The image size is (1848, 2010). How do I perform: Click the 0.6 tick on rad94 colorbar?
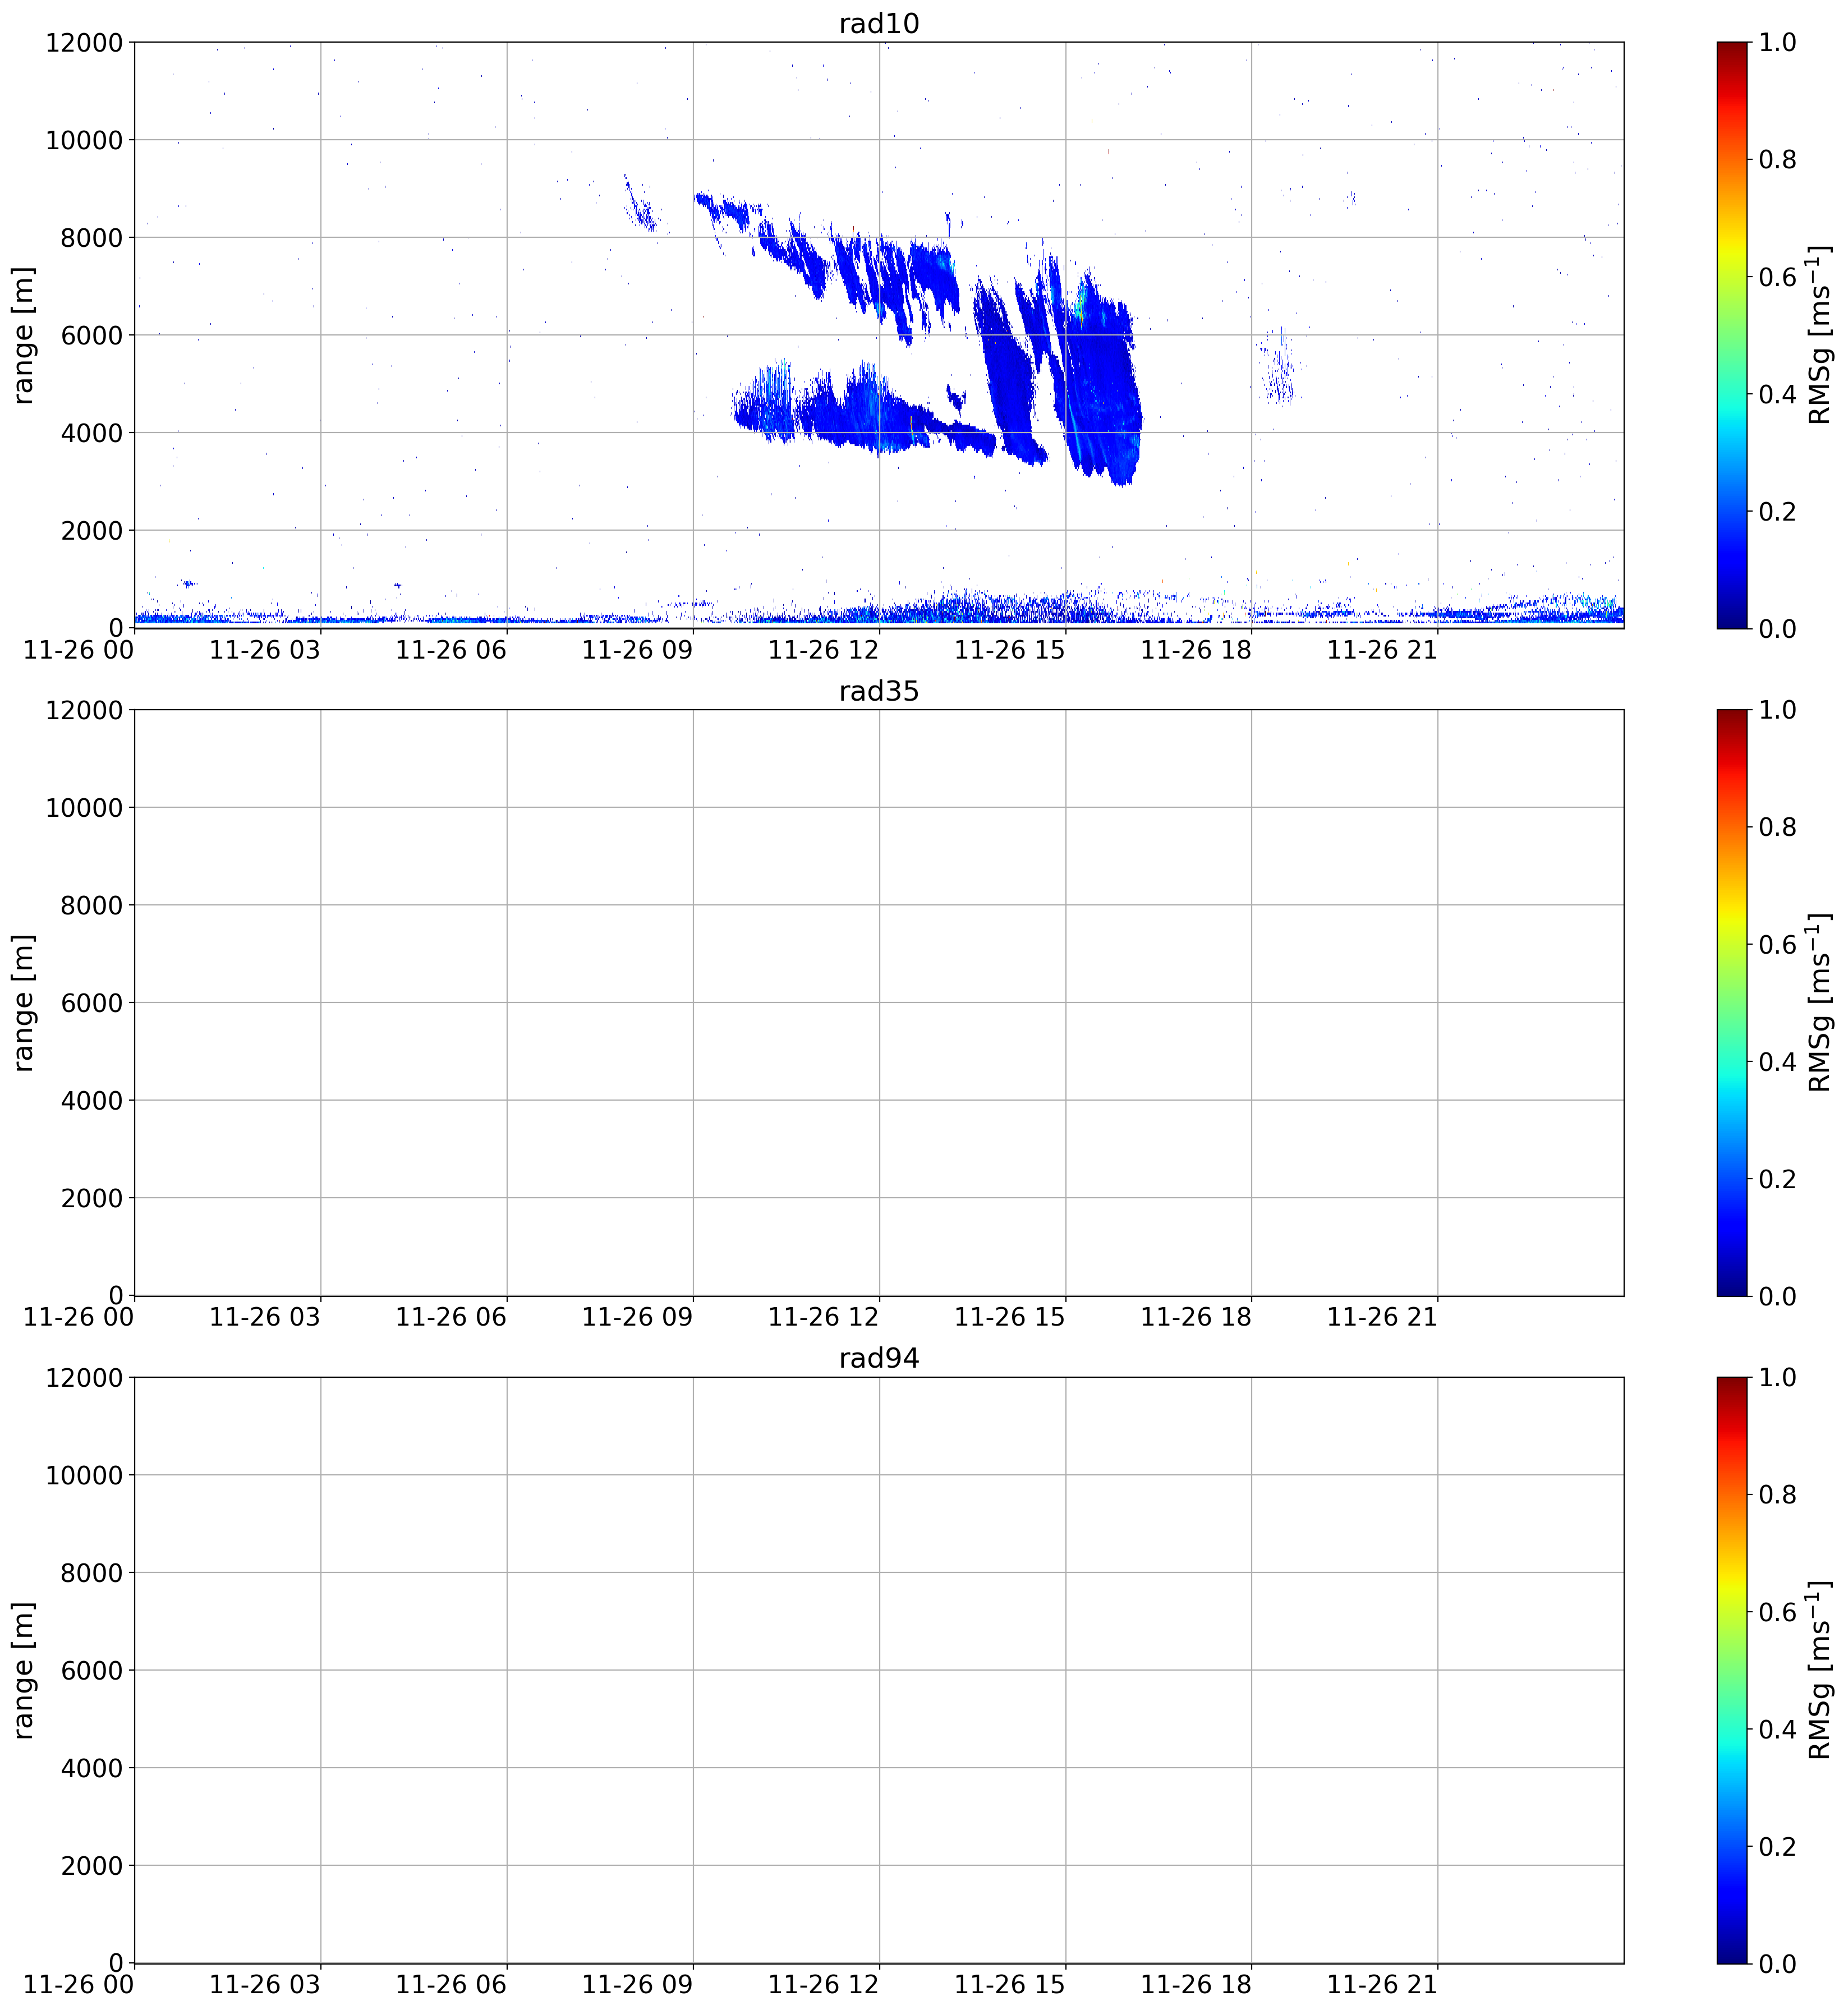tap(1777, 1611)
